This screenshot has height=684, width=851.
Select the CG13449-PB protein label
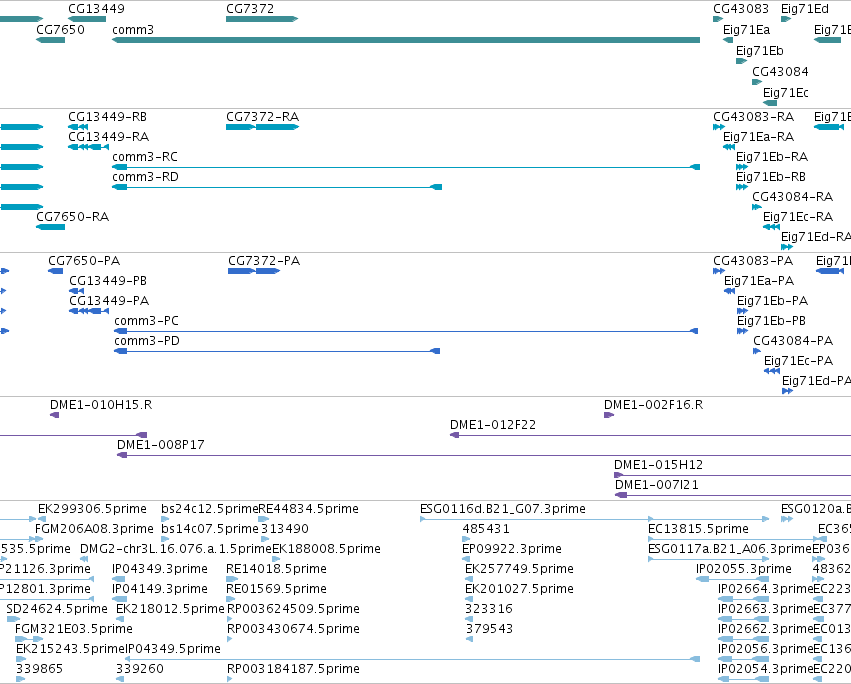pos(108,281)
